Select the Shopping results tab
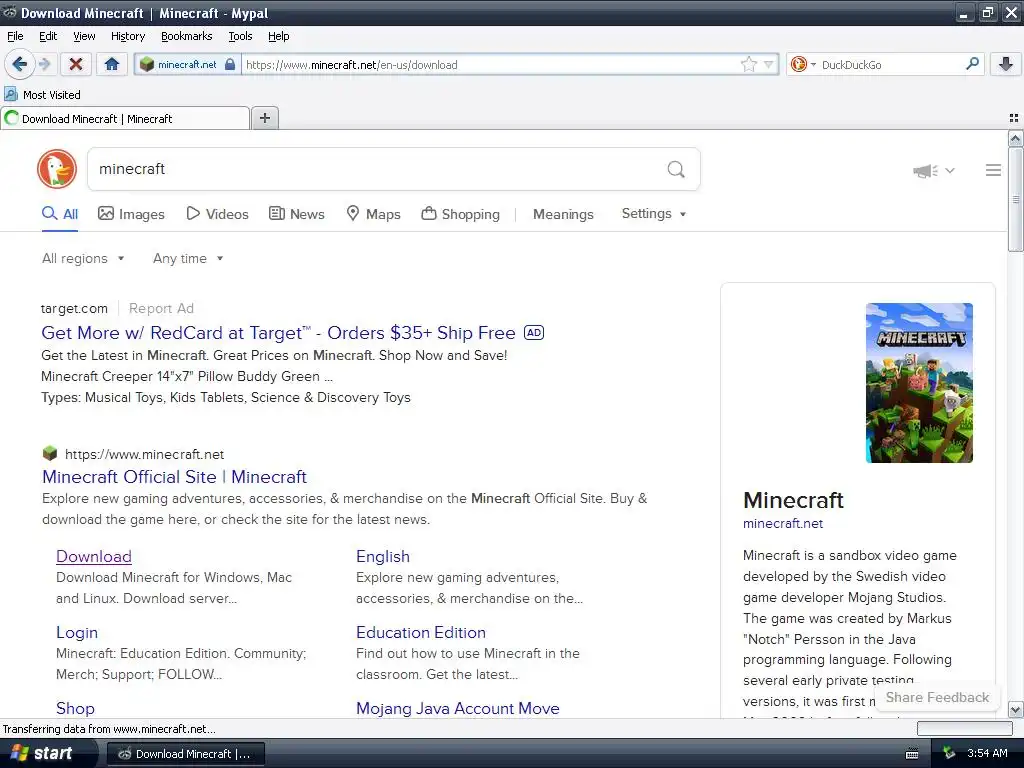Image resolution: width=1024 pixels, height=768 pixels. click(460, 214)
